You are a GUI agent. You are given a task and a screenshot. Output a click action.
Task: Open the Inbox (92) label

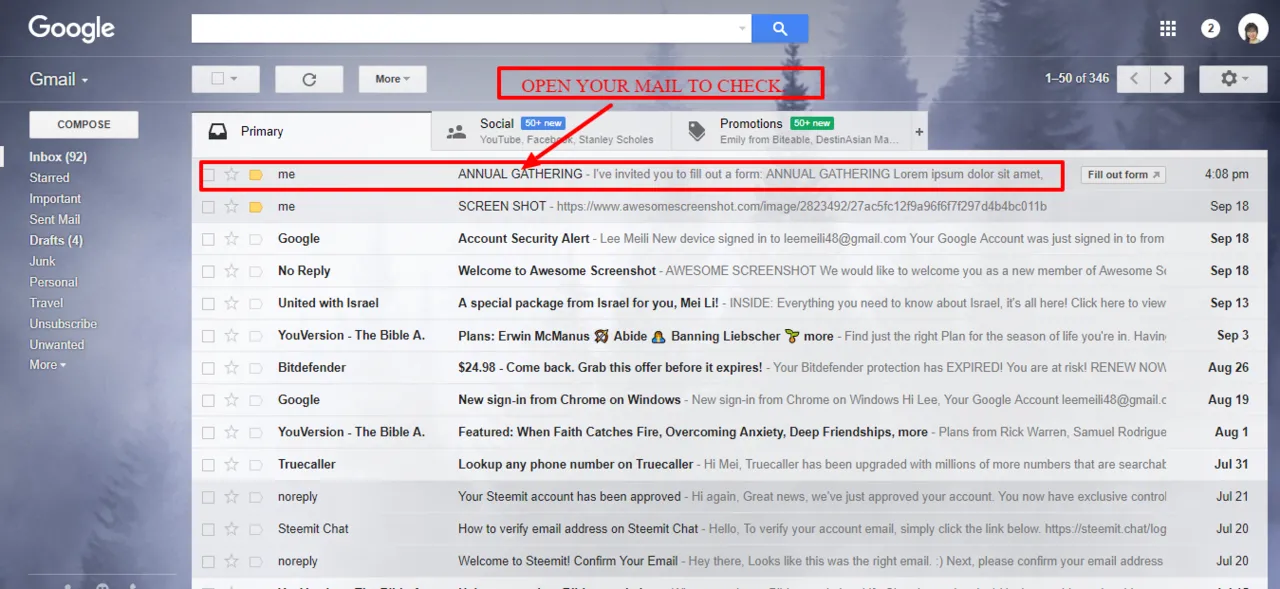pos(58,157)
